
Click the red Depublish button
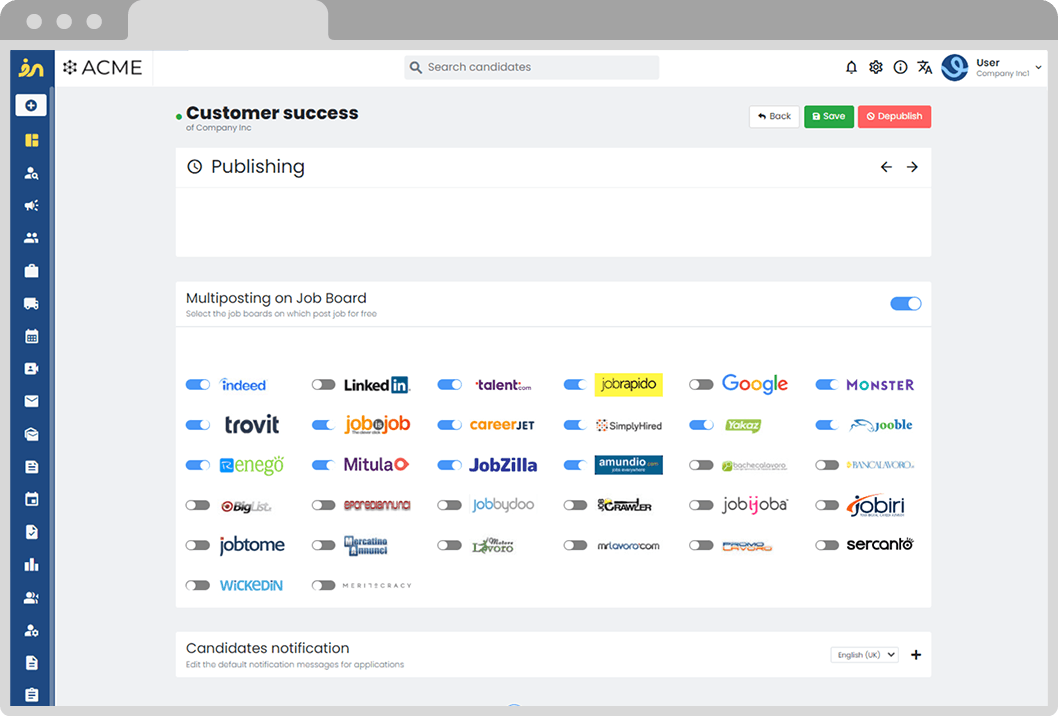(x=894, y=116)
